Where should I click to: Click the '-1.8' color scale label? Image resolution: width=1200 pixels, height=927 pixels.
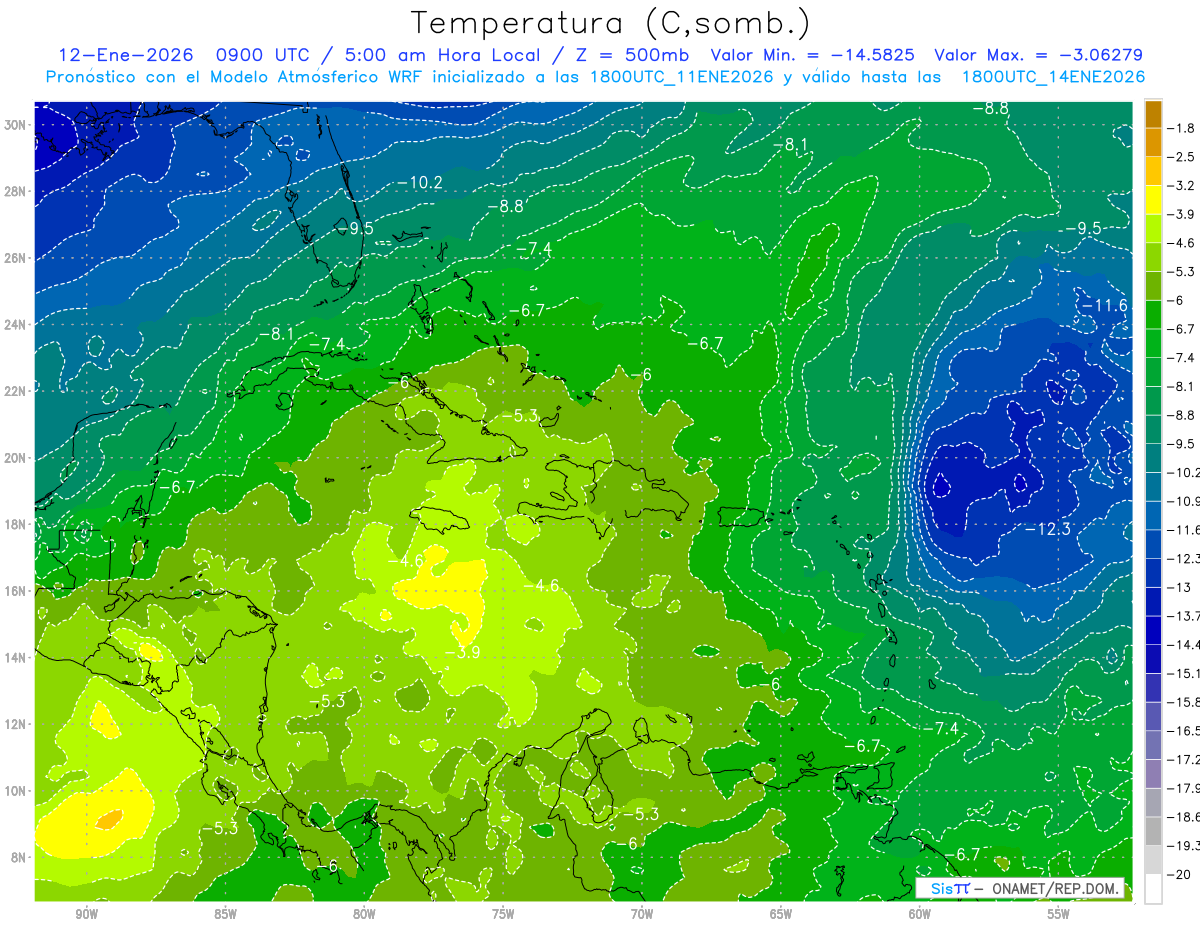pyautogui.click(x=1183, y=128)
